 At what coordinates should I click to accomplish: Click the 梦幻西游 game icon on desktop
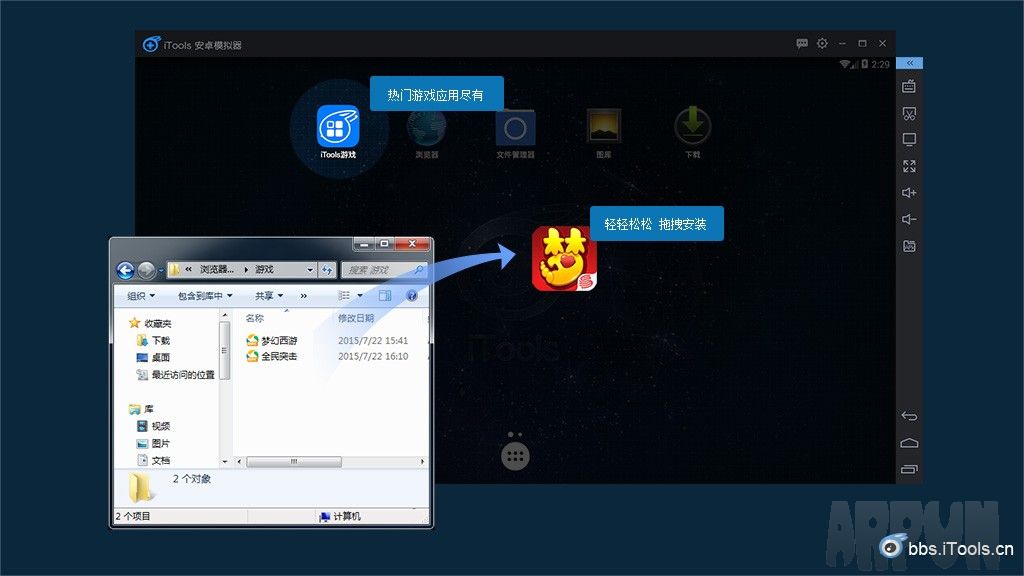[x=564, y=259]
